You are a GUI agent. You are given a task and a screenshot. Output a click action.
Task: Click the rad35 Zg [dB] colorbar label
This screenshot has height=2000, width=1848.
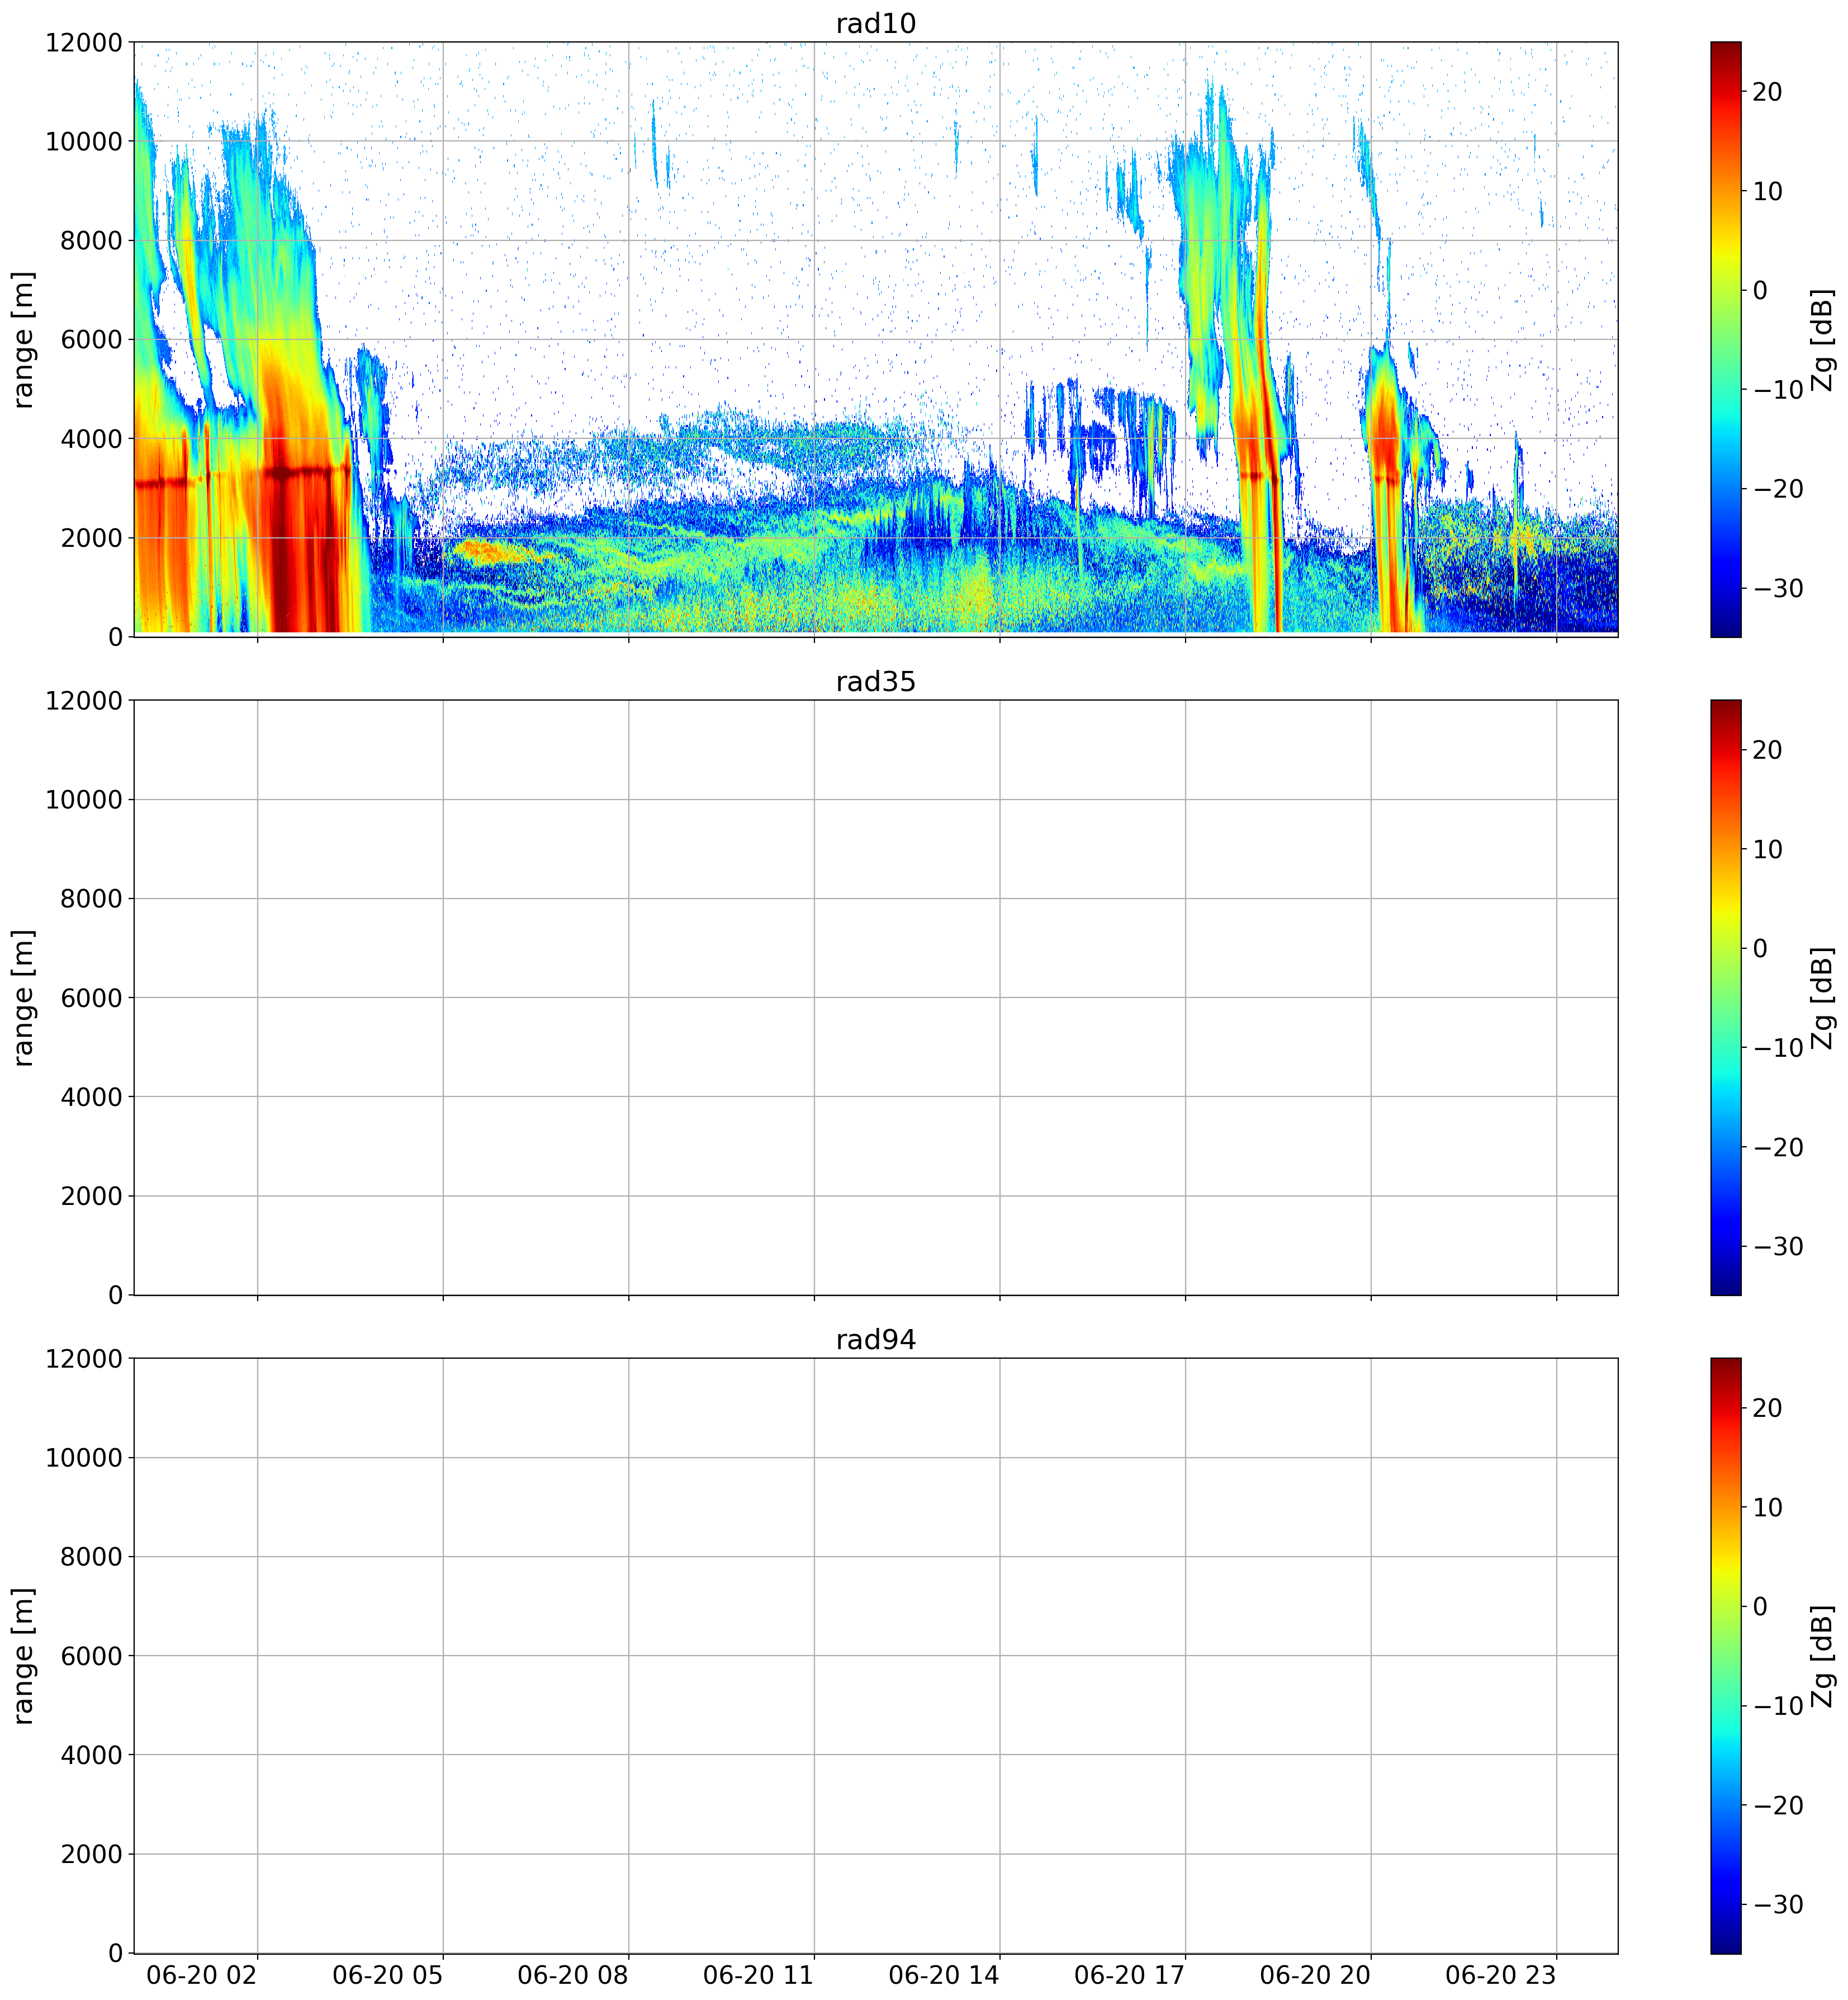coord(1824,997)
